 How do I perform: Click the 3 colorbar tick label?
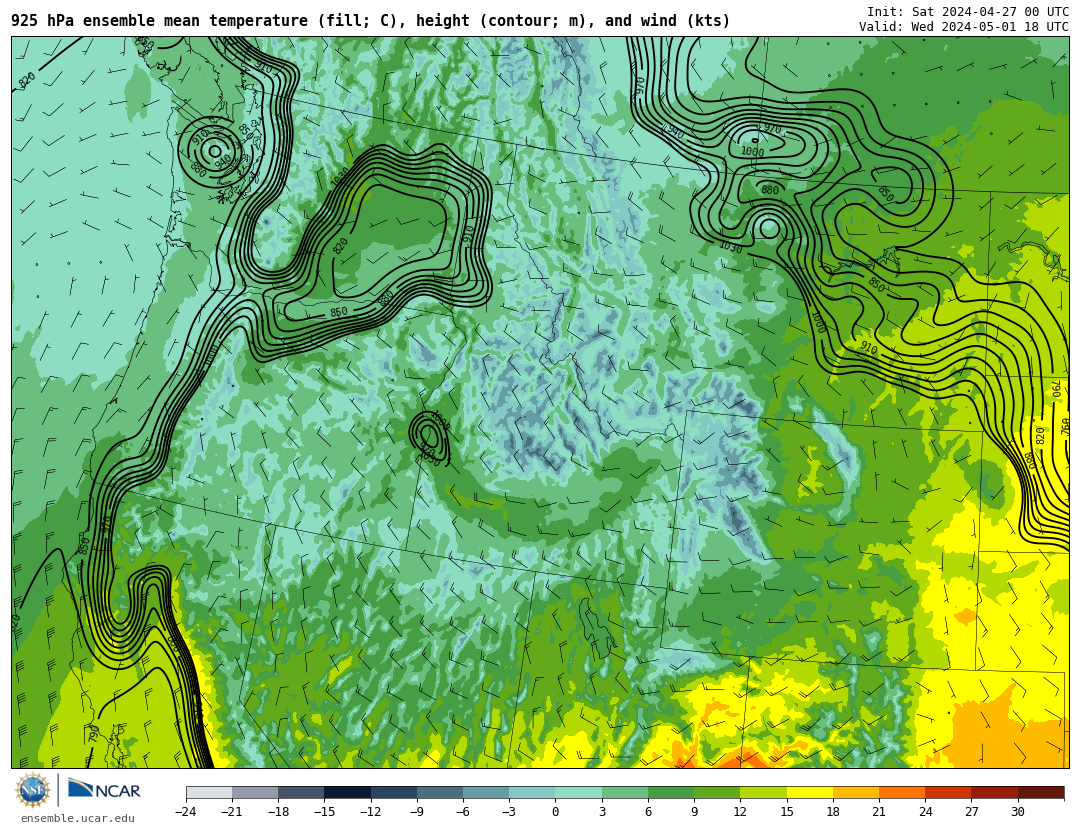602,812
